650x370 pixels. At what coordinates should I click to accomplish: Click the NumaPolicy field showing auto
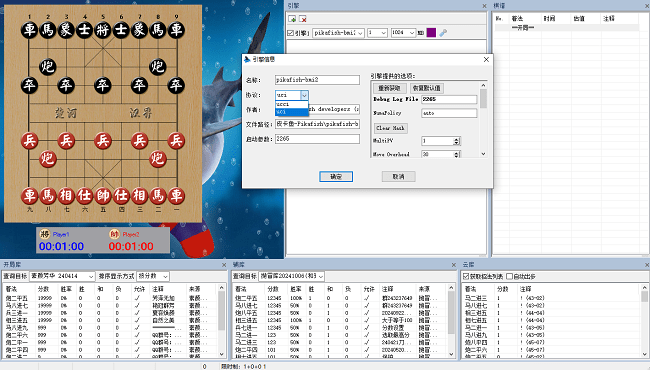coord(449,113)
